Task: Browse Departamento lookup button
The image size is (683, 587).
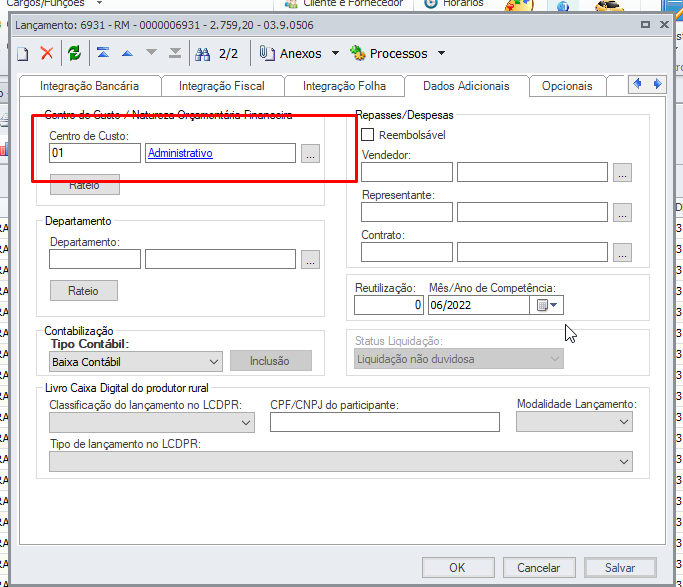Action: 310,260
